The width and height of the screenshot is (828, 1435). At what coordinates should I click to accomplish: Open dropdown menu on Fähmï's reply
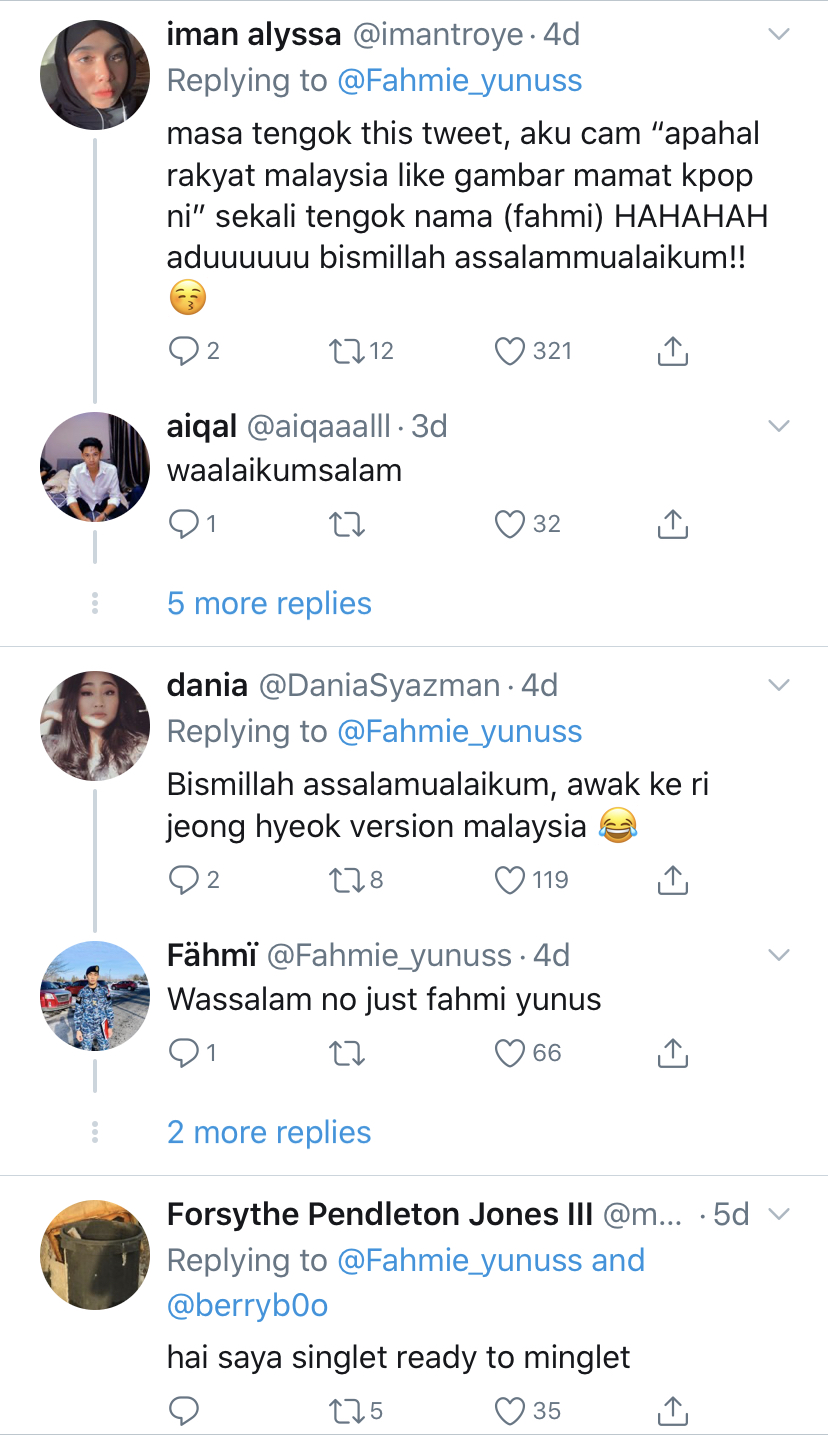(778, 955)
